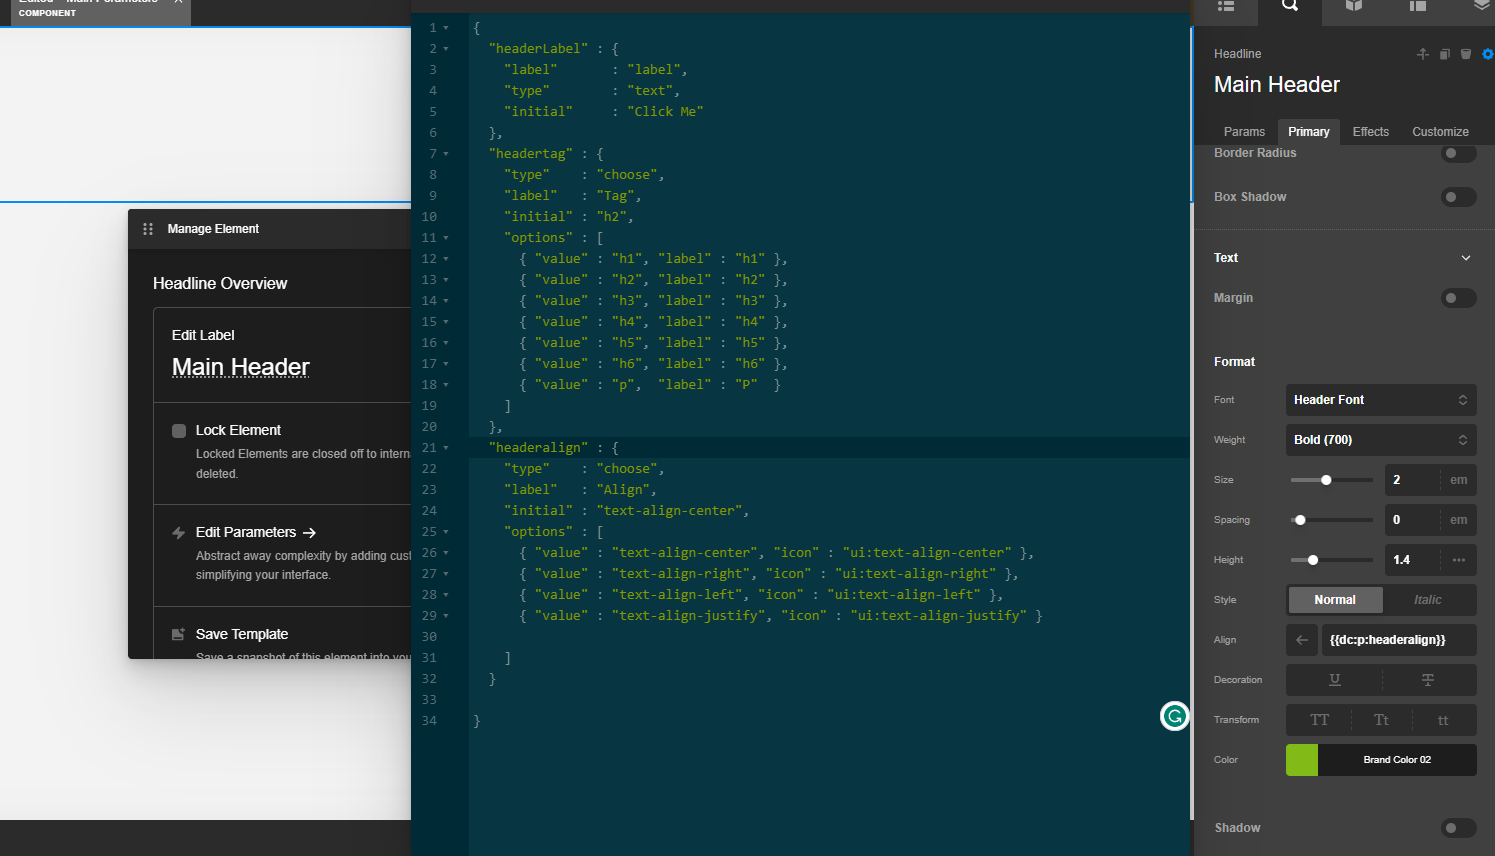The height and width of the screenshot is (856, 1495).
Task: Open the Bold (700) weight dropdown
Action: [x=1380, y=440]
